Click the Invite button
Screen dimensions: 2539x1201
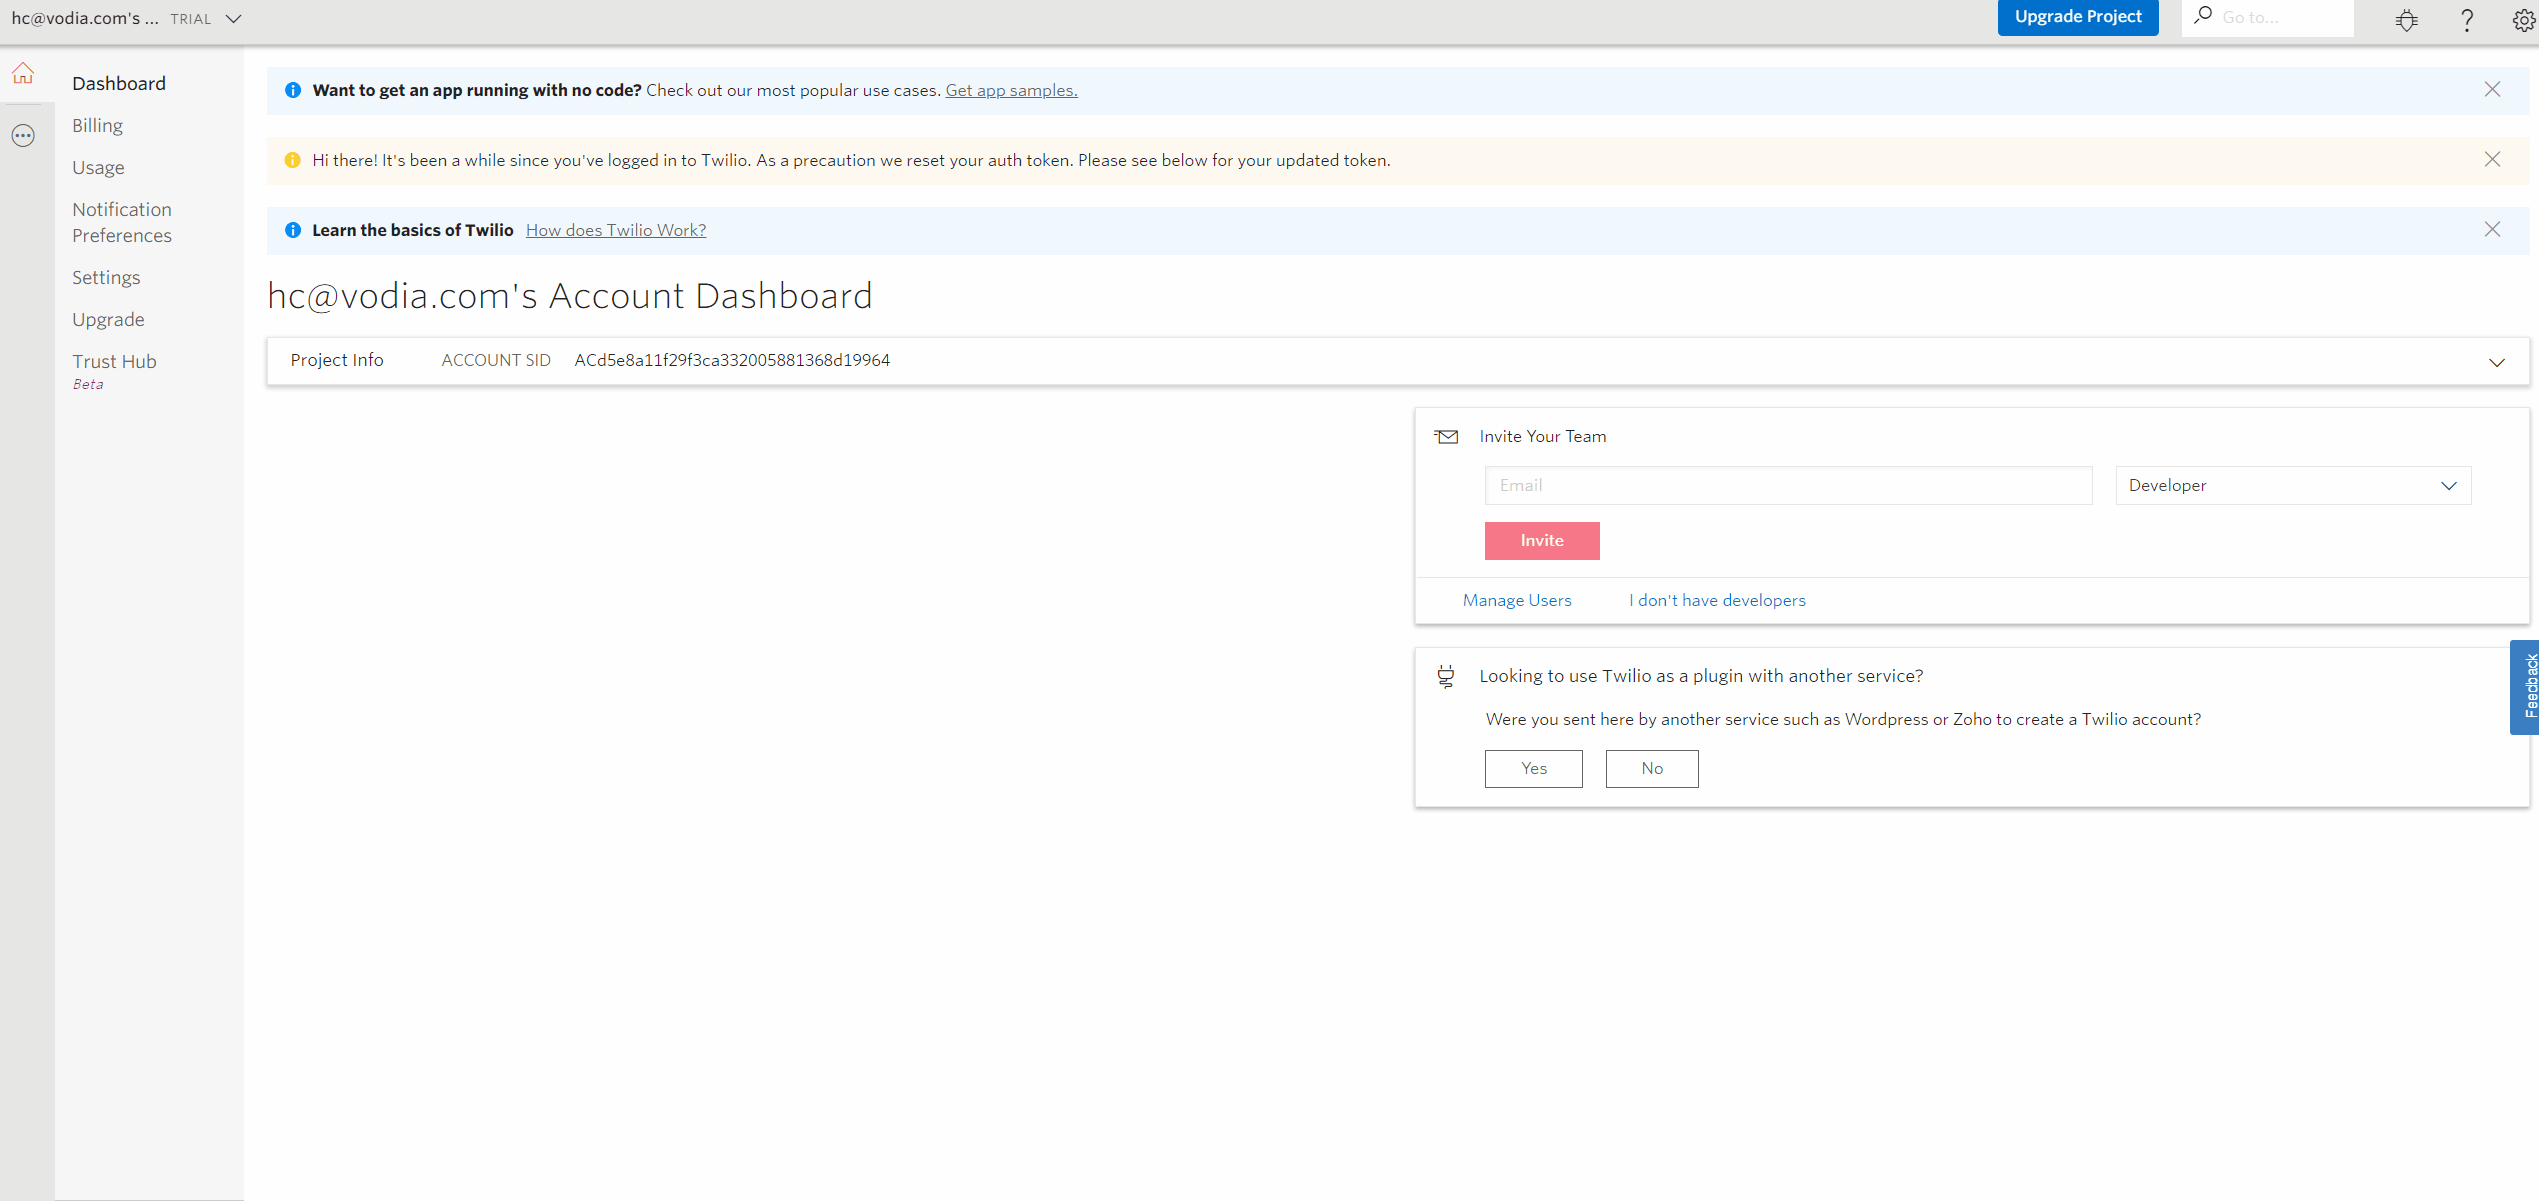tap(1541, 541)
